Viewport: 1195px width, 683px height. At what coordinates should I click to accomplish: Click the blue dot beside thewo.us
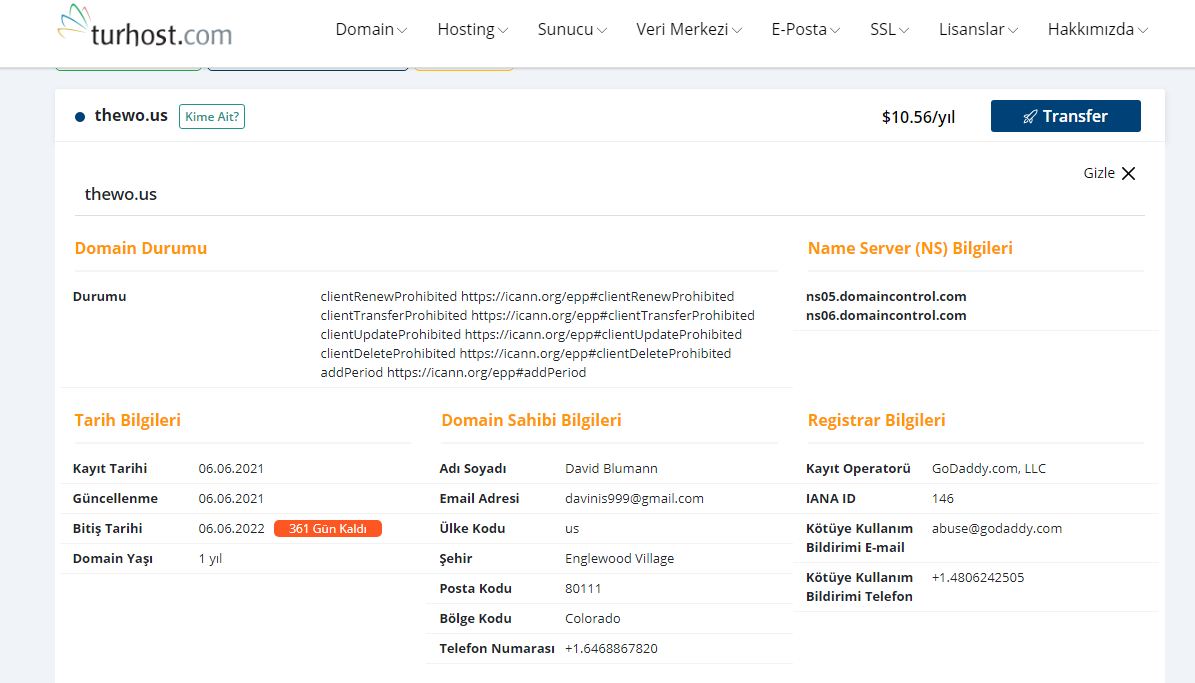click(79, 117)
